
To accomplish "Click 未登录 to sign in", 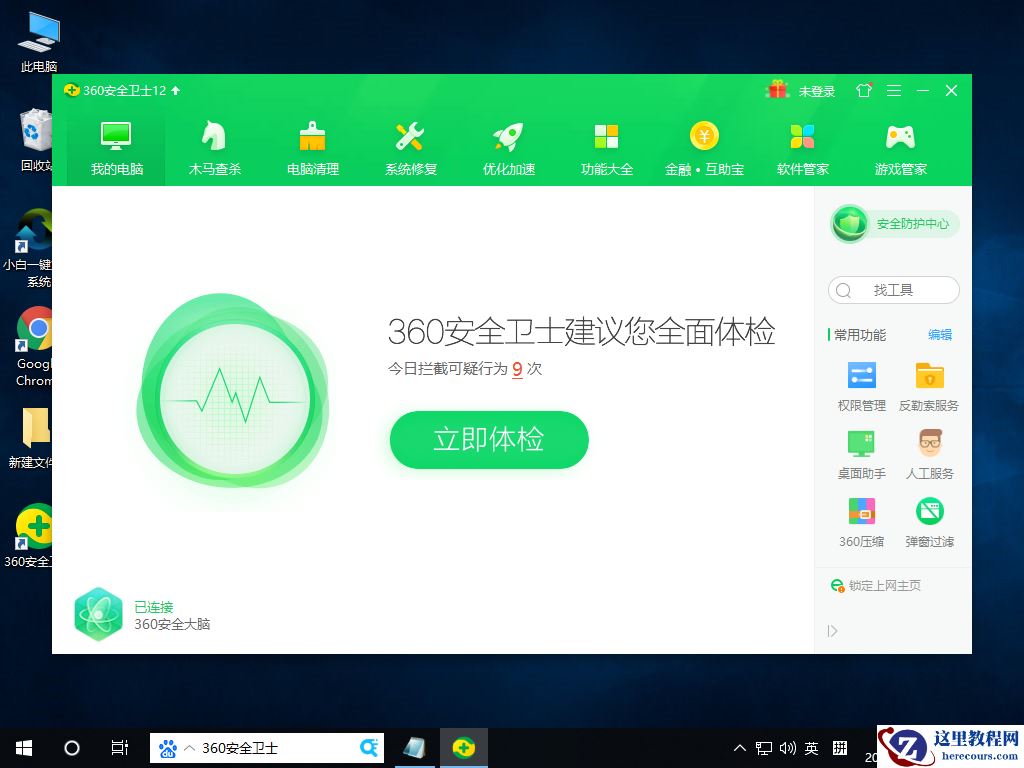I will (816, 90).
